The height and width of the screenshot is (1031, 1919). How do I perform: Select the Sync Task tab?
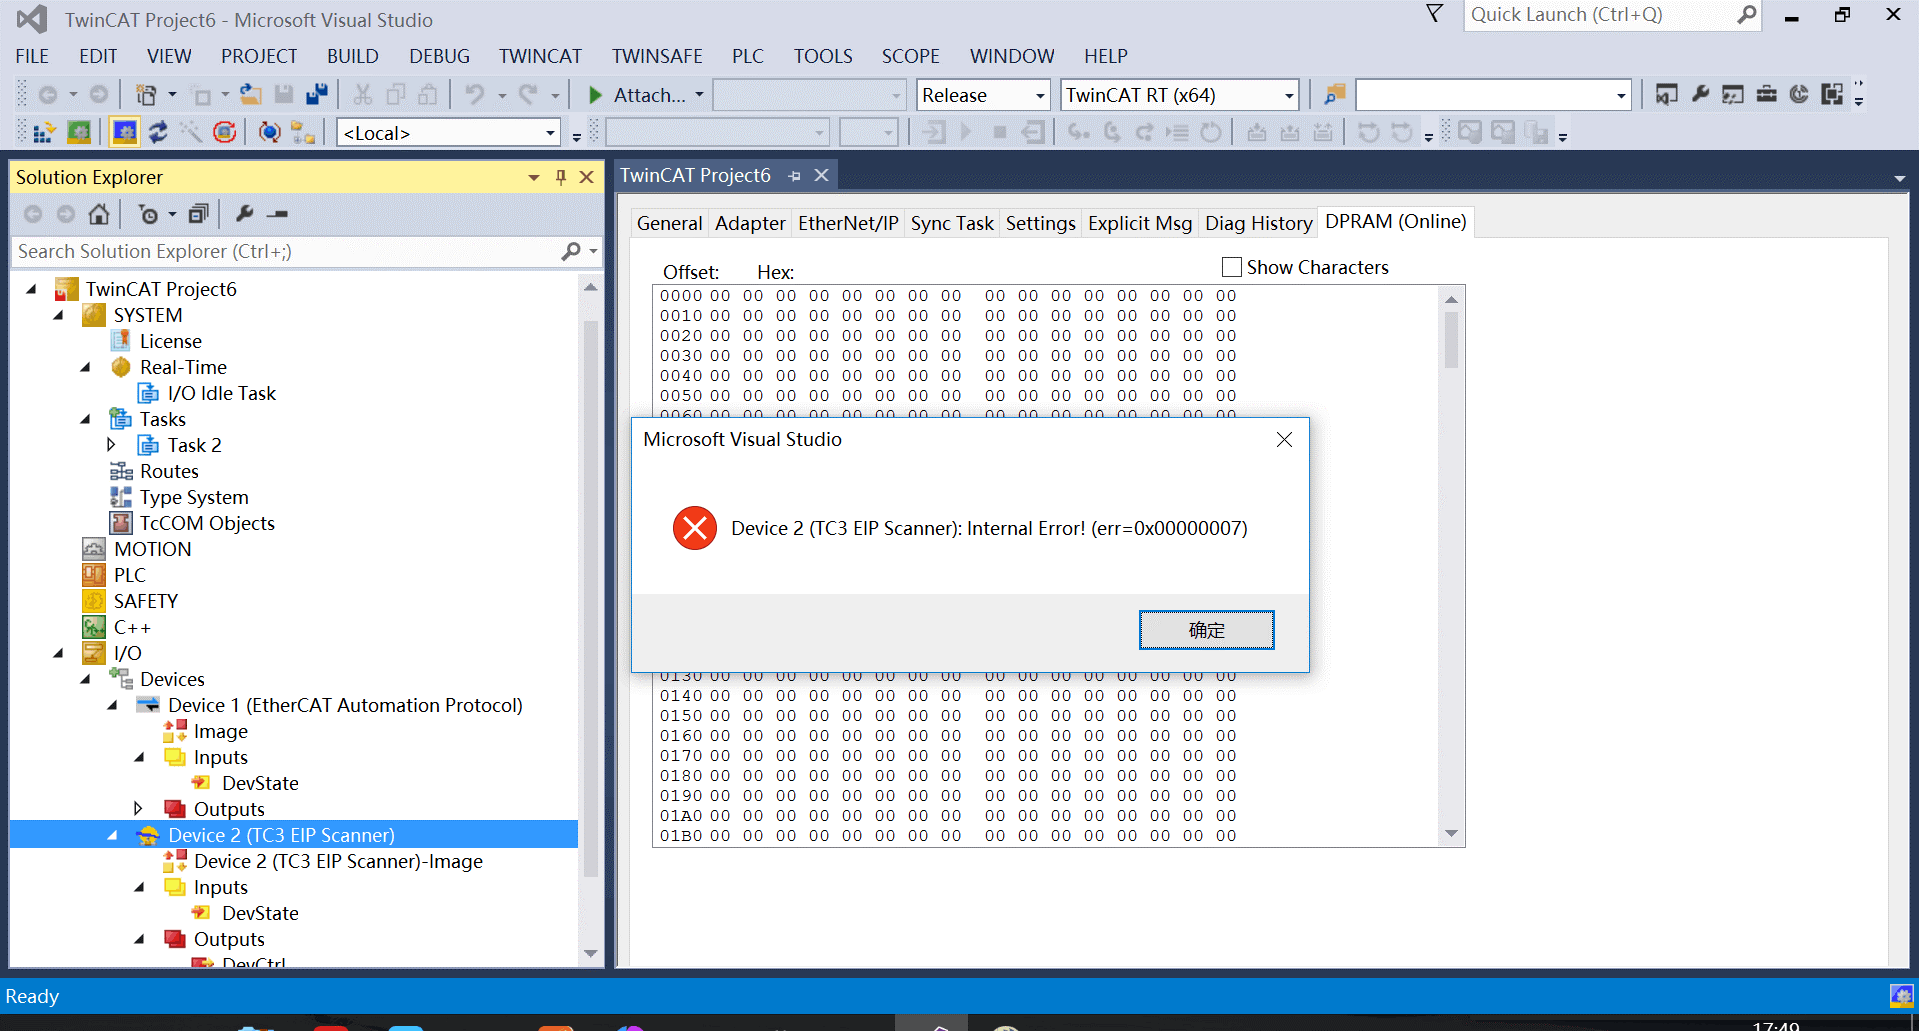pos(952,223)
